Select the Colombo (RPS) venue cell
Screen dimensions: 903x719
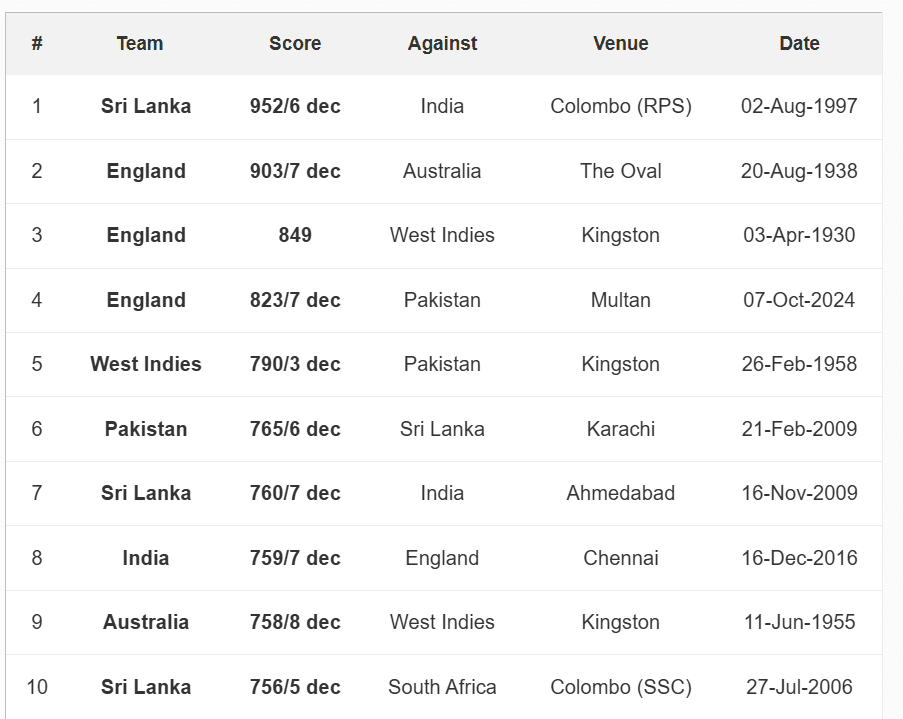click(x=620, y=106)
